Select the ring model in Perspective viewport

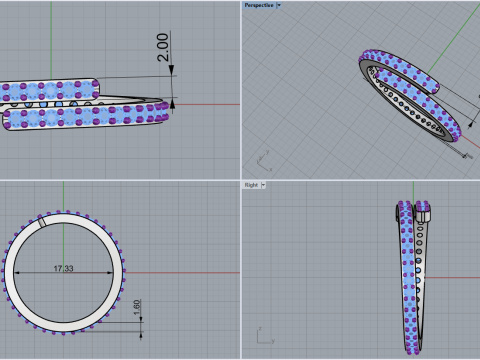(x=410, y=95)
